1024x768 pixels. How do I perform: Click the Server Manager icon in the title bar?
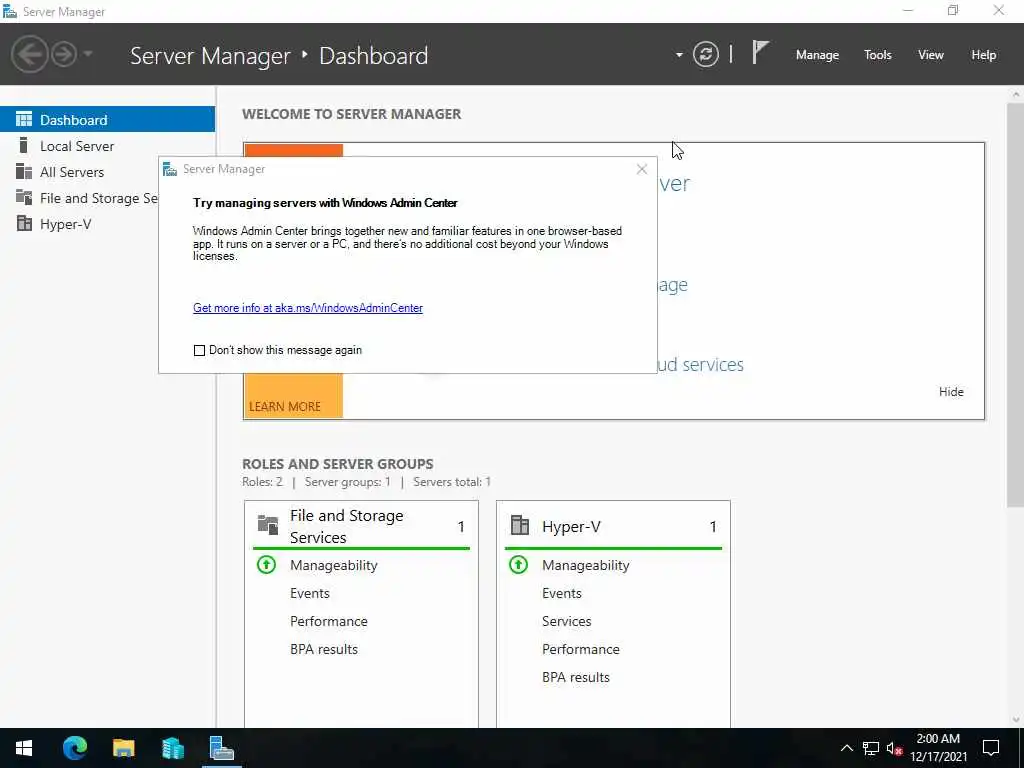pos(9,11)
